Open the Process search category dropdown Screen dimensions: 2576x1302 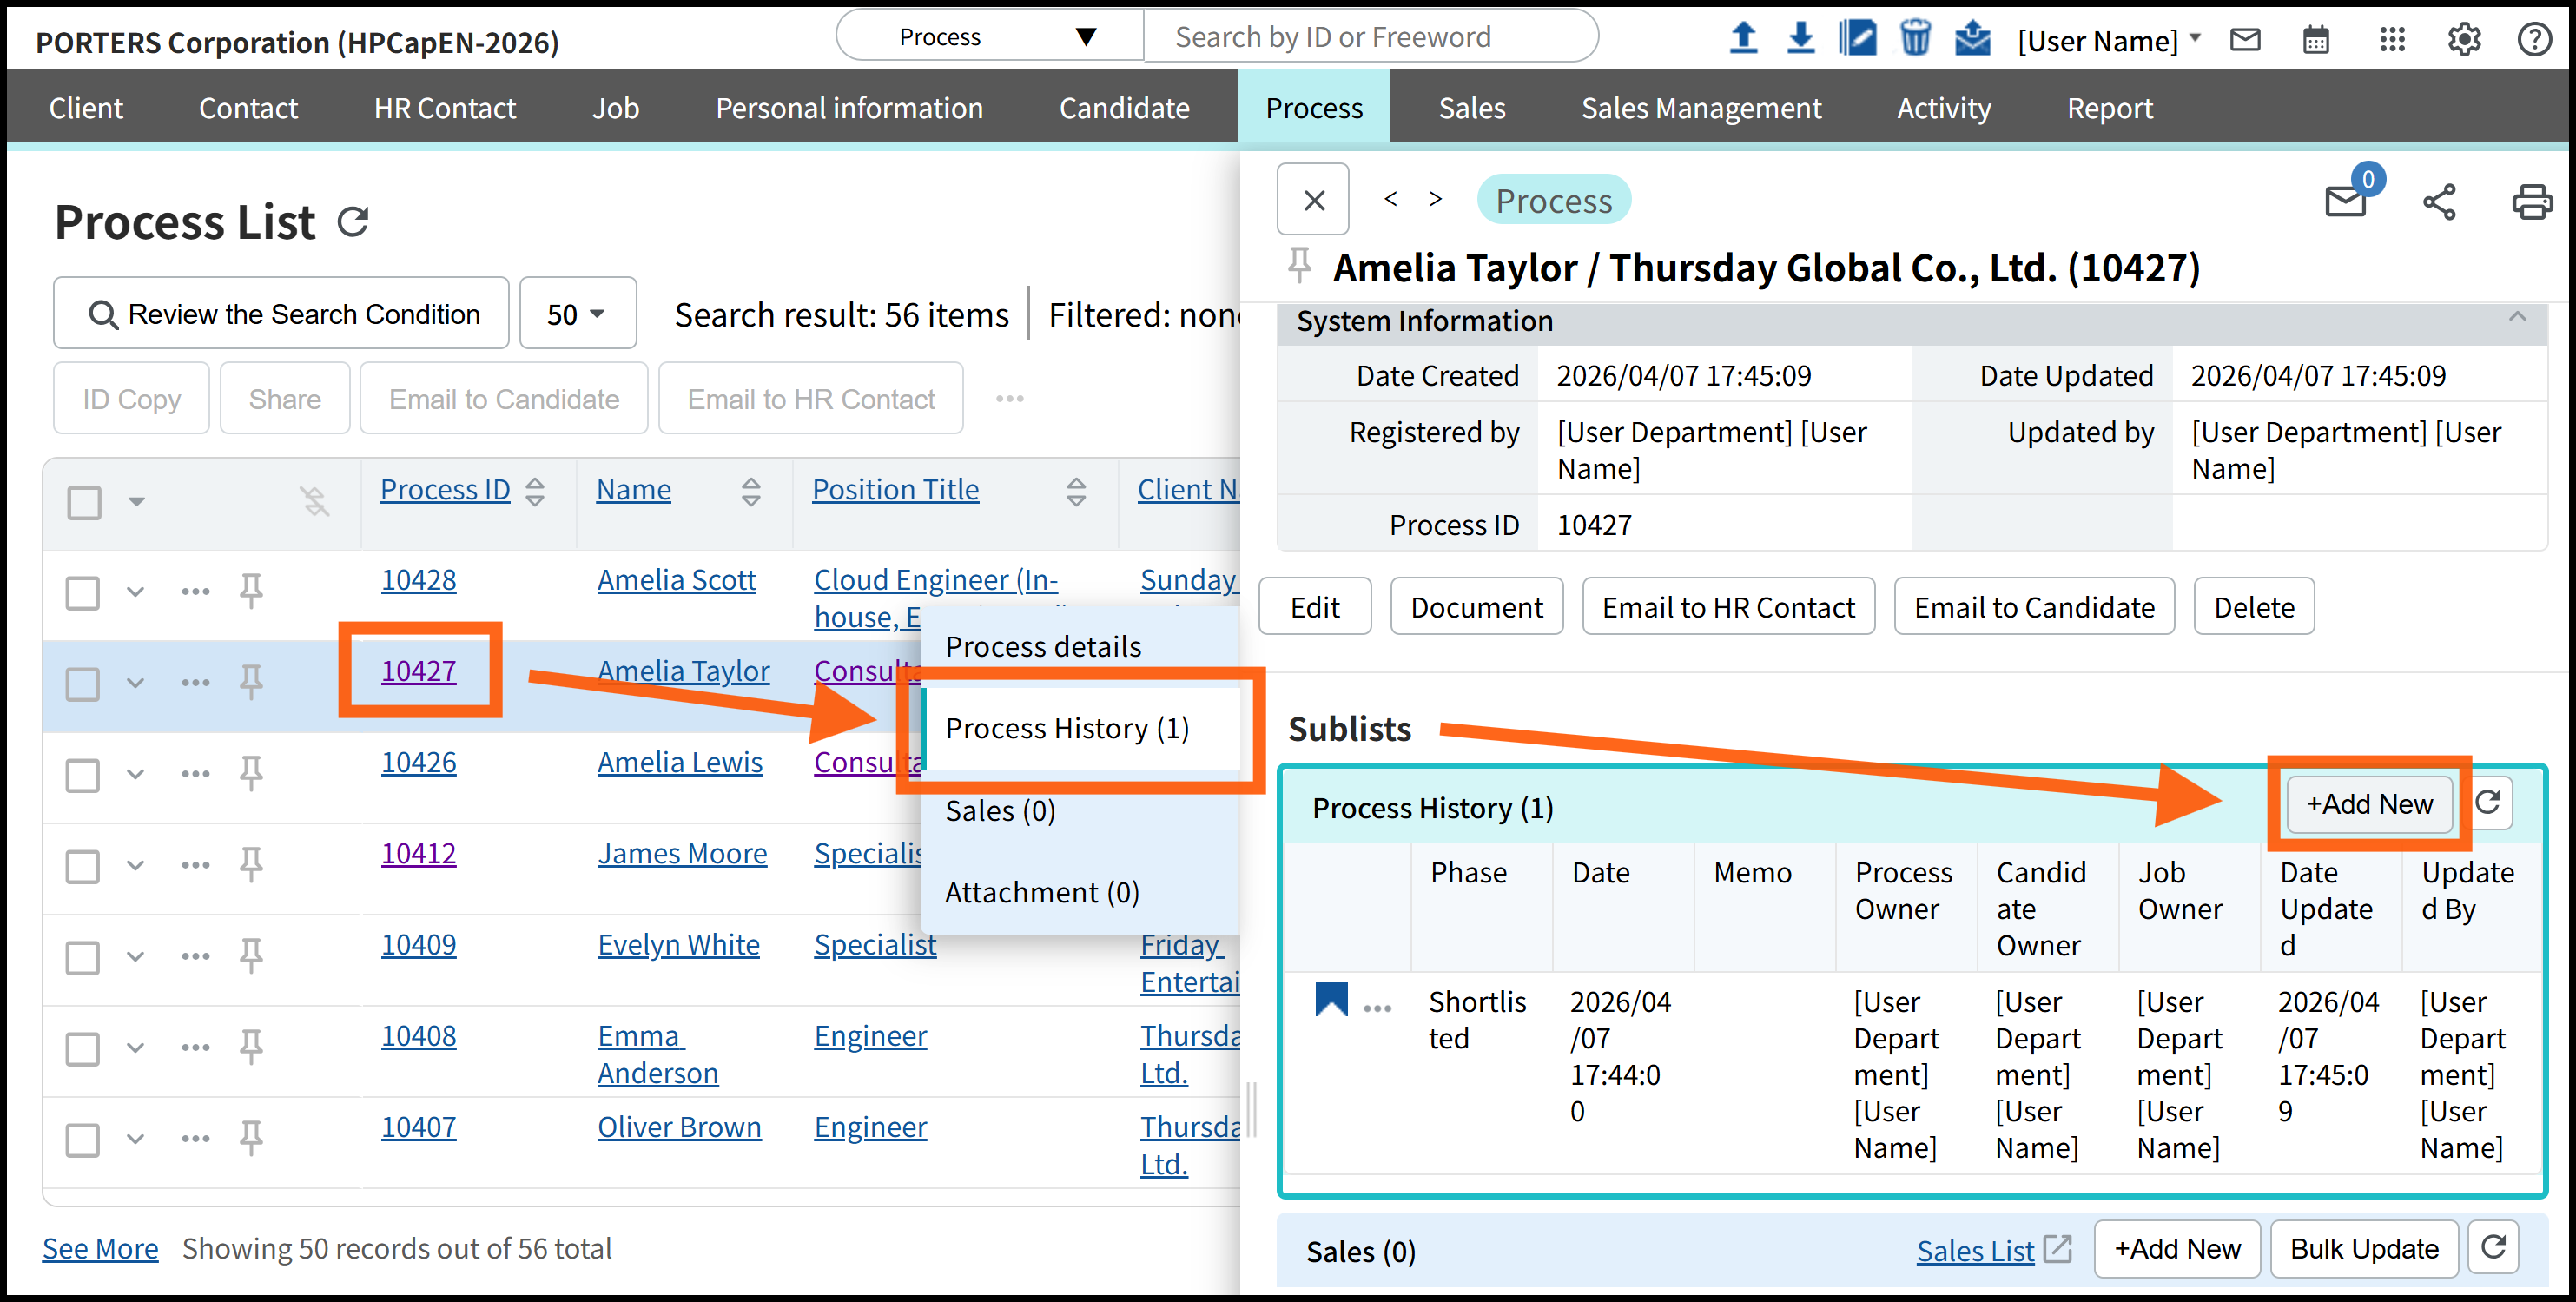(990, 37)
